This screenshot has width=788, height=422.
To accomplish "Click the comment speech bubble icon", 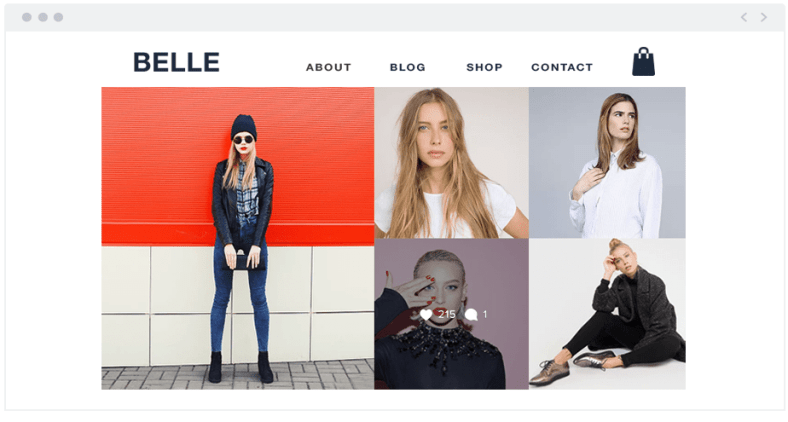I will (471, 314).
